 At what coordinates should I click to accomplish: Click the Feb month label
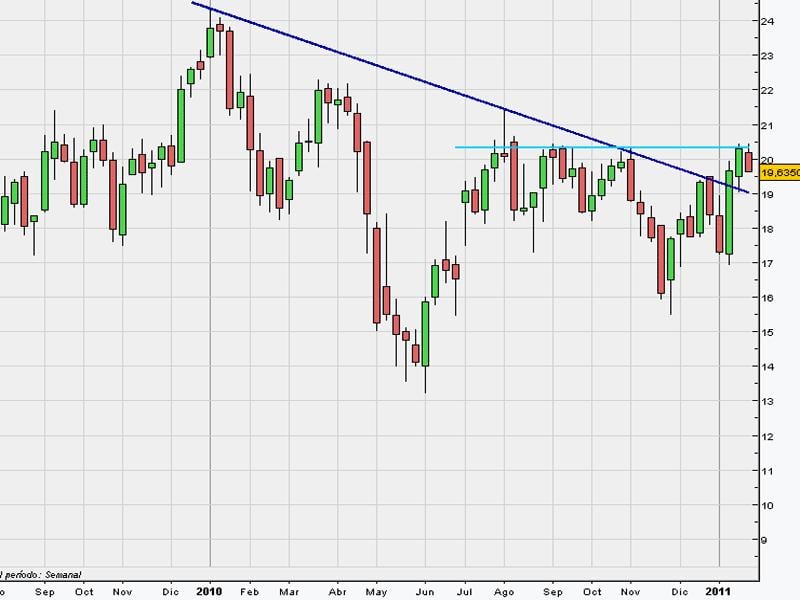pyautogui.click(x=249, y=592)
